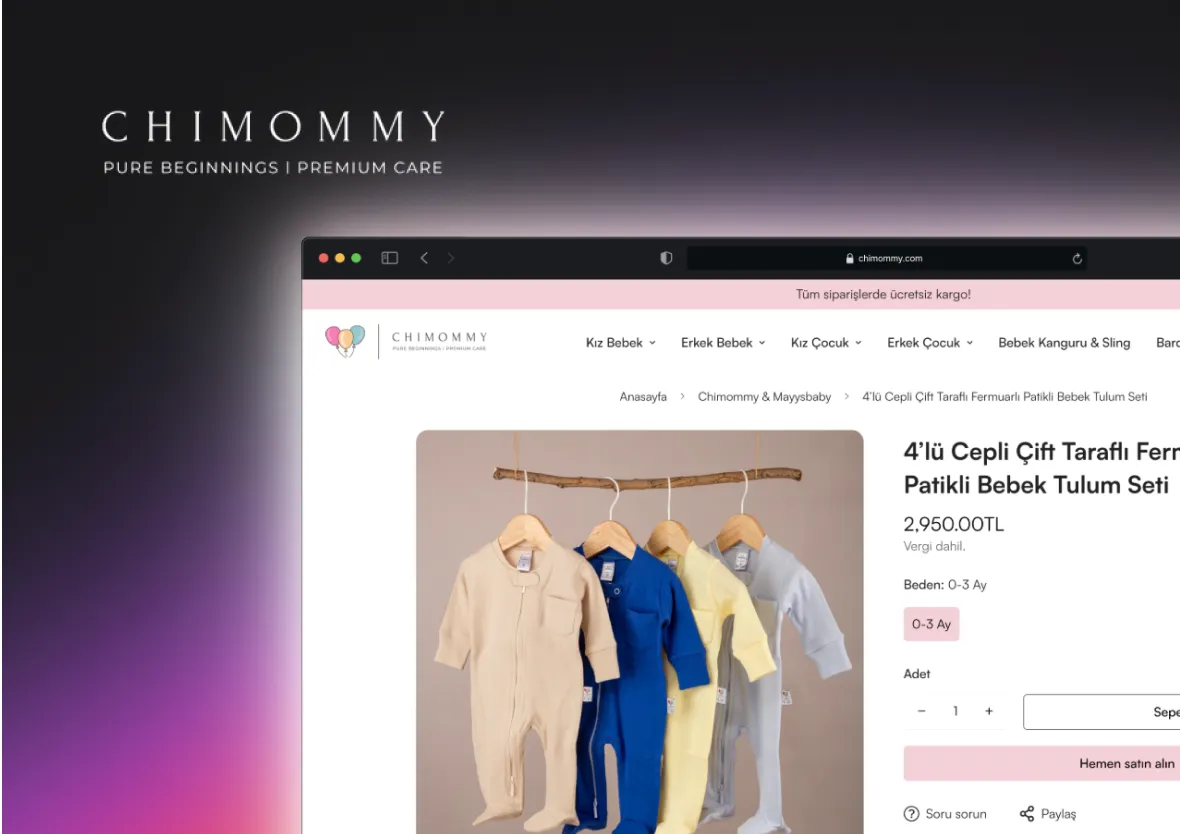Viewport: 1180px width, 834px height.
Task: Toggle the browser sidebar icon
Action: point(389,258)
